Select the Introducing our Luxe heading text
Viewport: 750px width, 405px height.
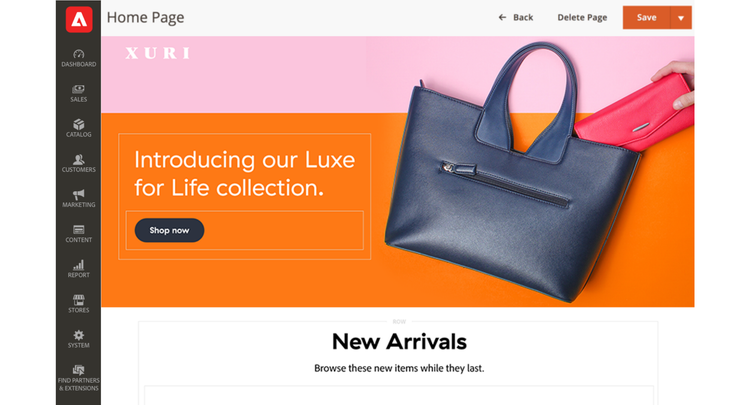[244, 174]
